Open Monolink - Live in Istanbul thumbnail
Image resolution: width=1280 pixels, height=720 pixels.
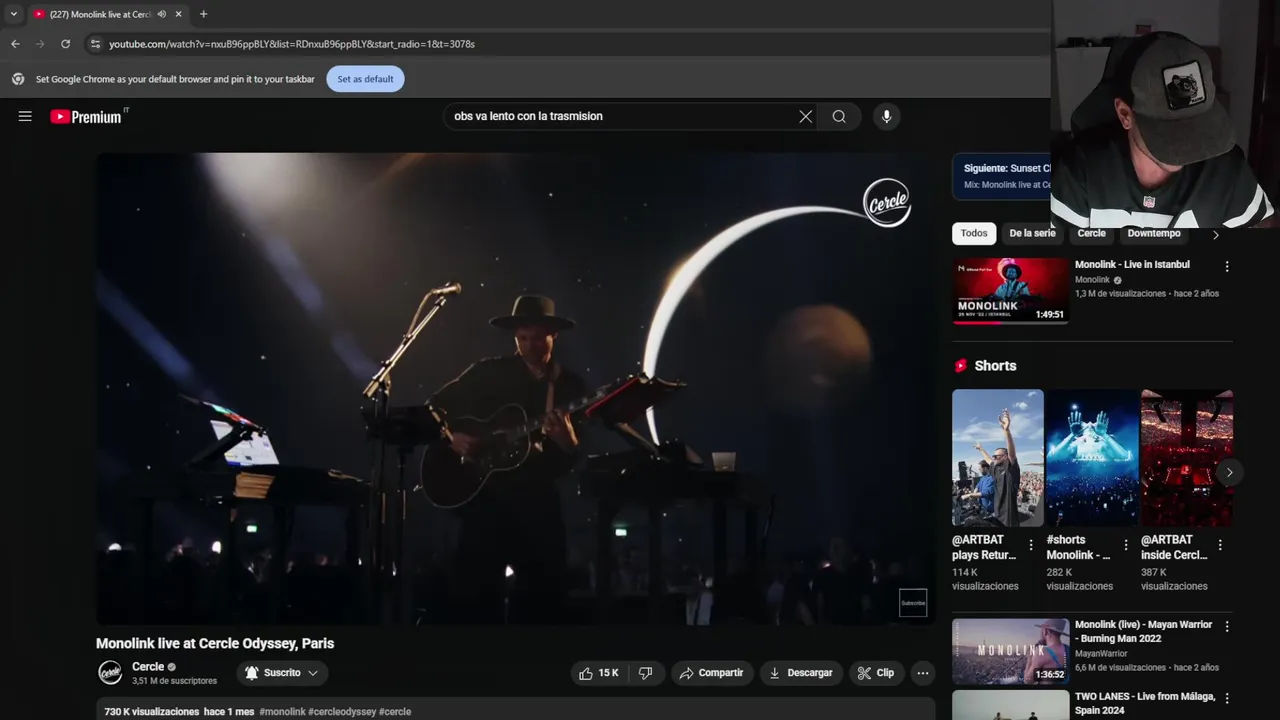point(1010,291)
